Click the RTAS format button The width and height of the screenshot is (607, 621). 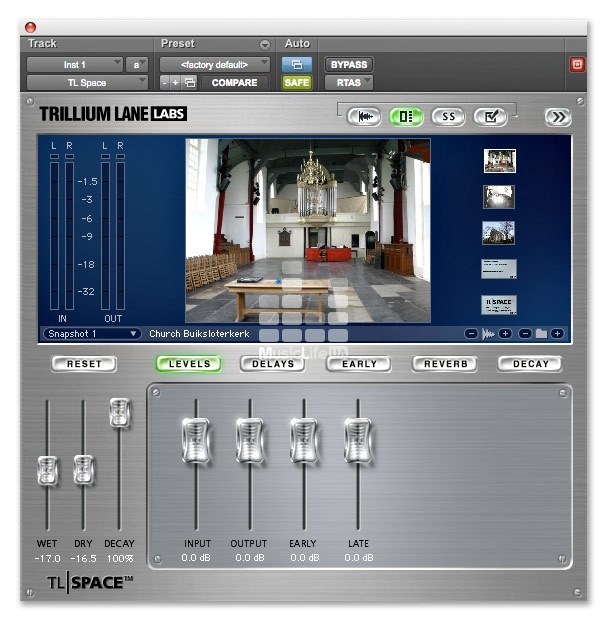[x=349, y=82]
